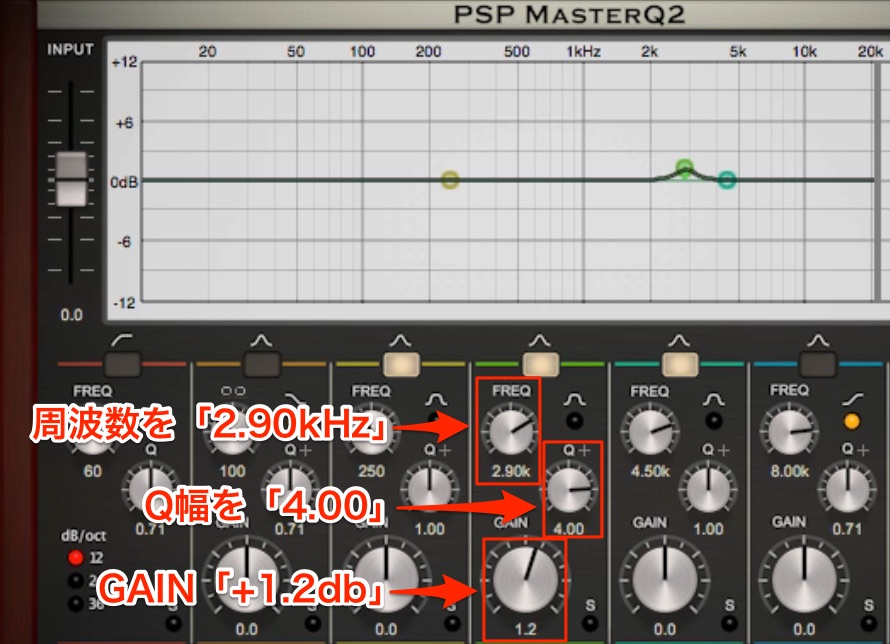This screenshot has width=890, height=644.
Task: Disable the yellow 250 Hz band button
Action: pos(401,364)
